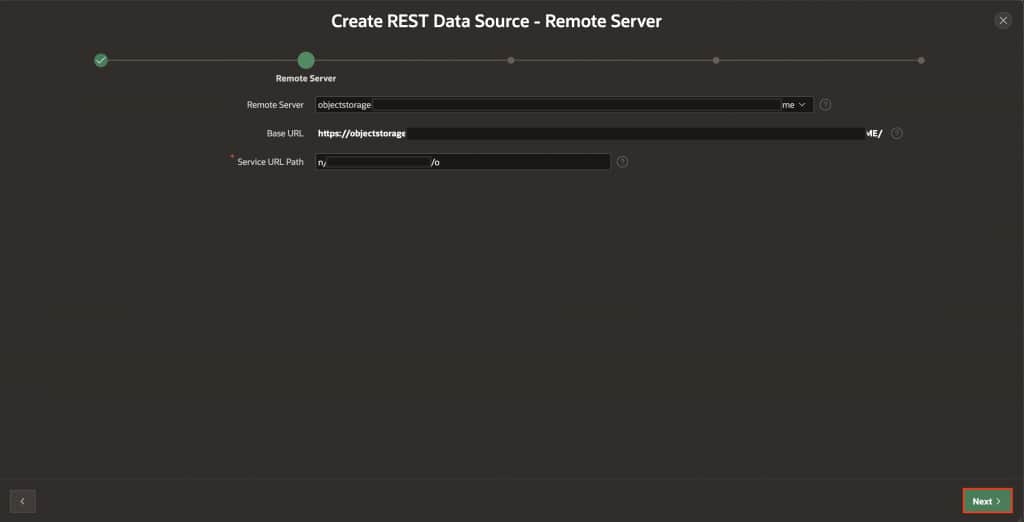
Task: Focus the Service URL Path input
Action: click(x=520, y=162)
